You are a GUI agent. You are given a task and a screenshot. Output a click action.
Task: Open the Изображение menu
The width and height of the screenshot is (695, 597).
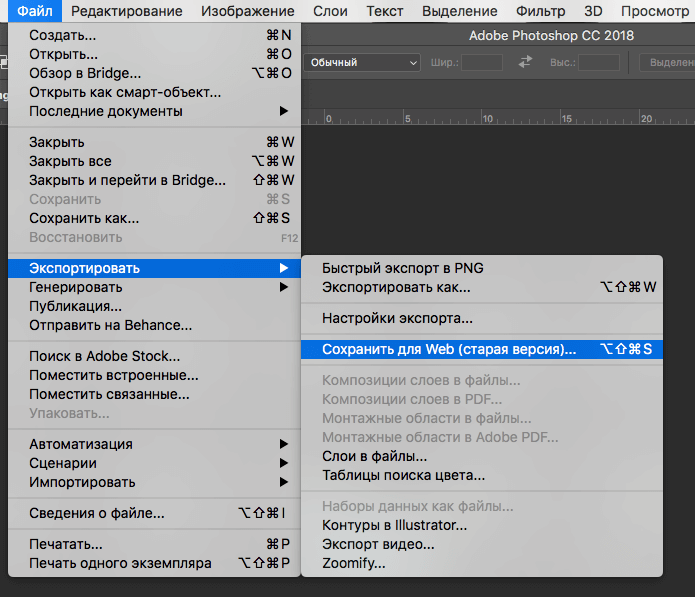pos(247,11)
